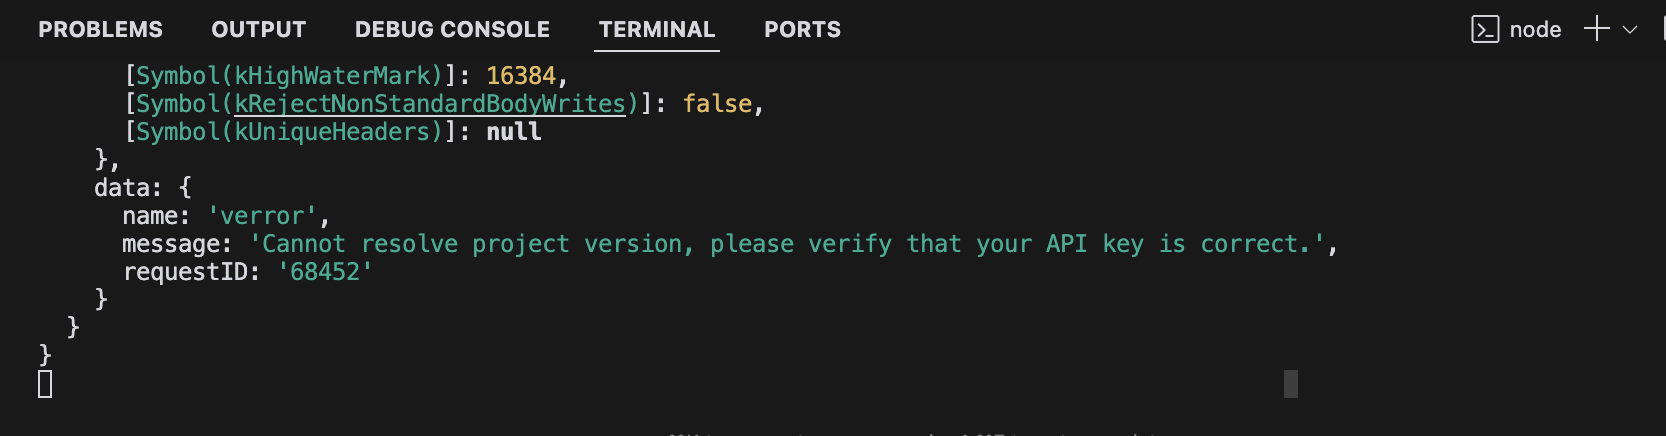The width and height of the screenshot is (1666, 436).
Task: Expand the launch profile chevron dropdown
Action: click(1630, 30)
